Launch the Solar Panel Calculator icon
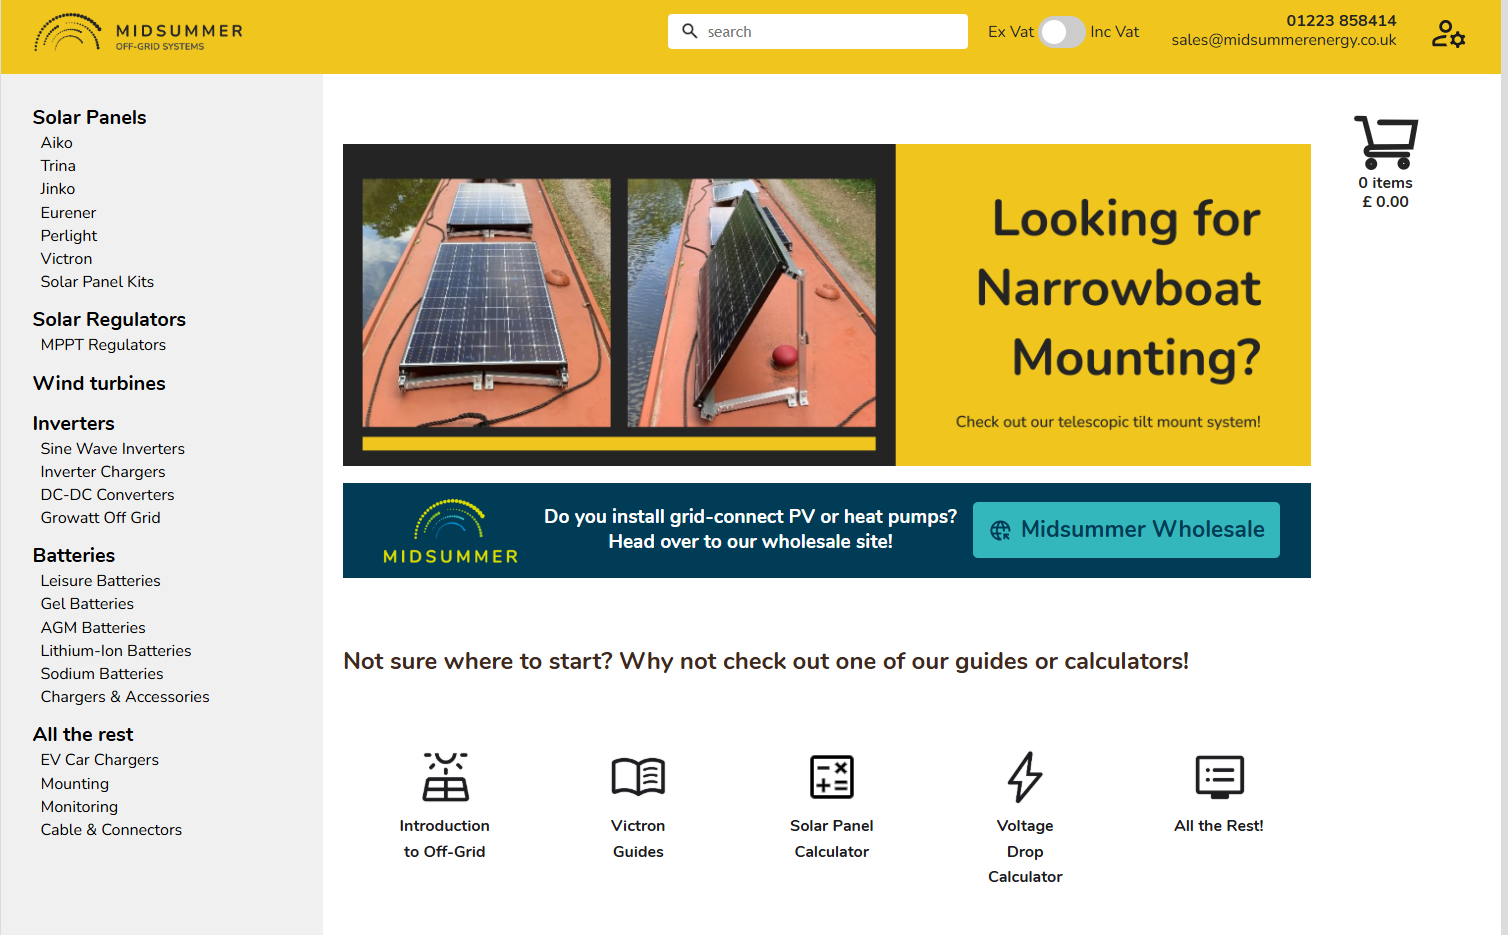Viewport: 1508px width, 935px height. pyautogui.click(x=831, y=777)
